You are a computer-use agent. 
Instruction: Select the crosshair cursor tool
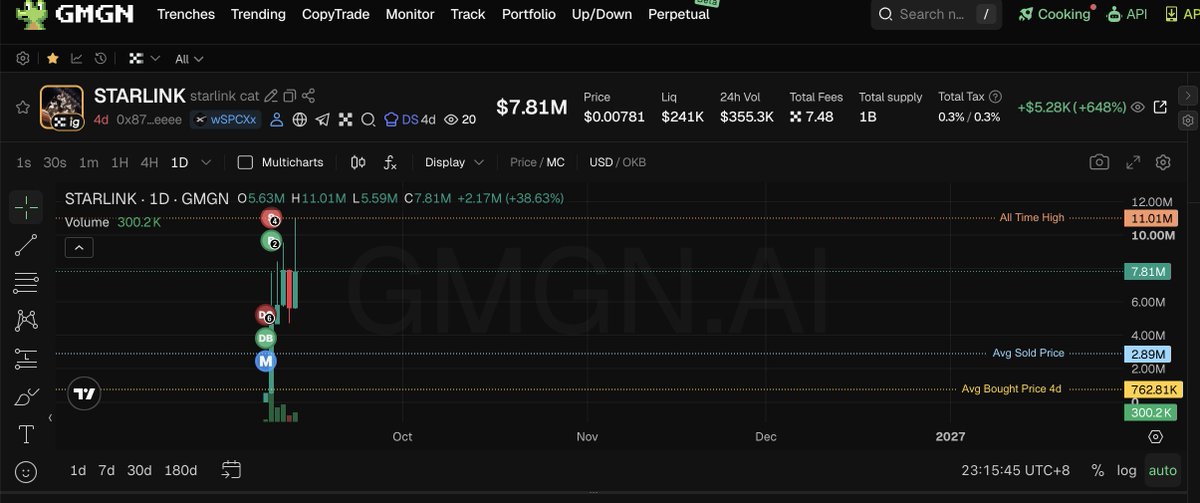click(27, 207)
